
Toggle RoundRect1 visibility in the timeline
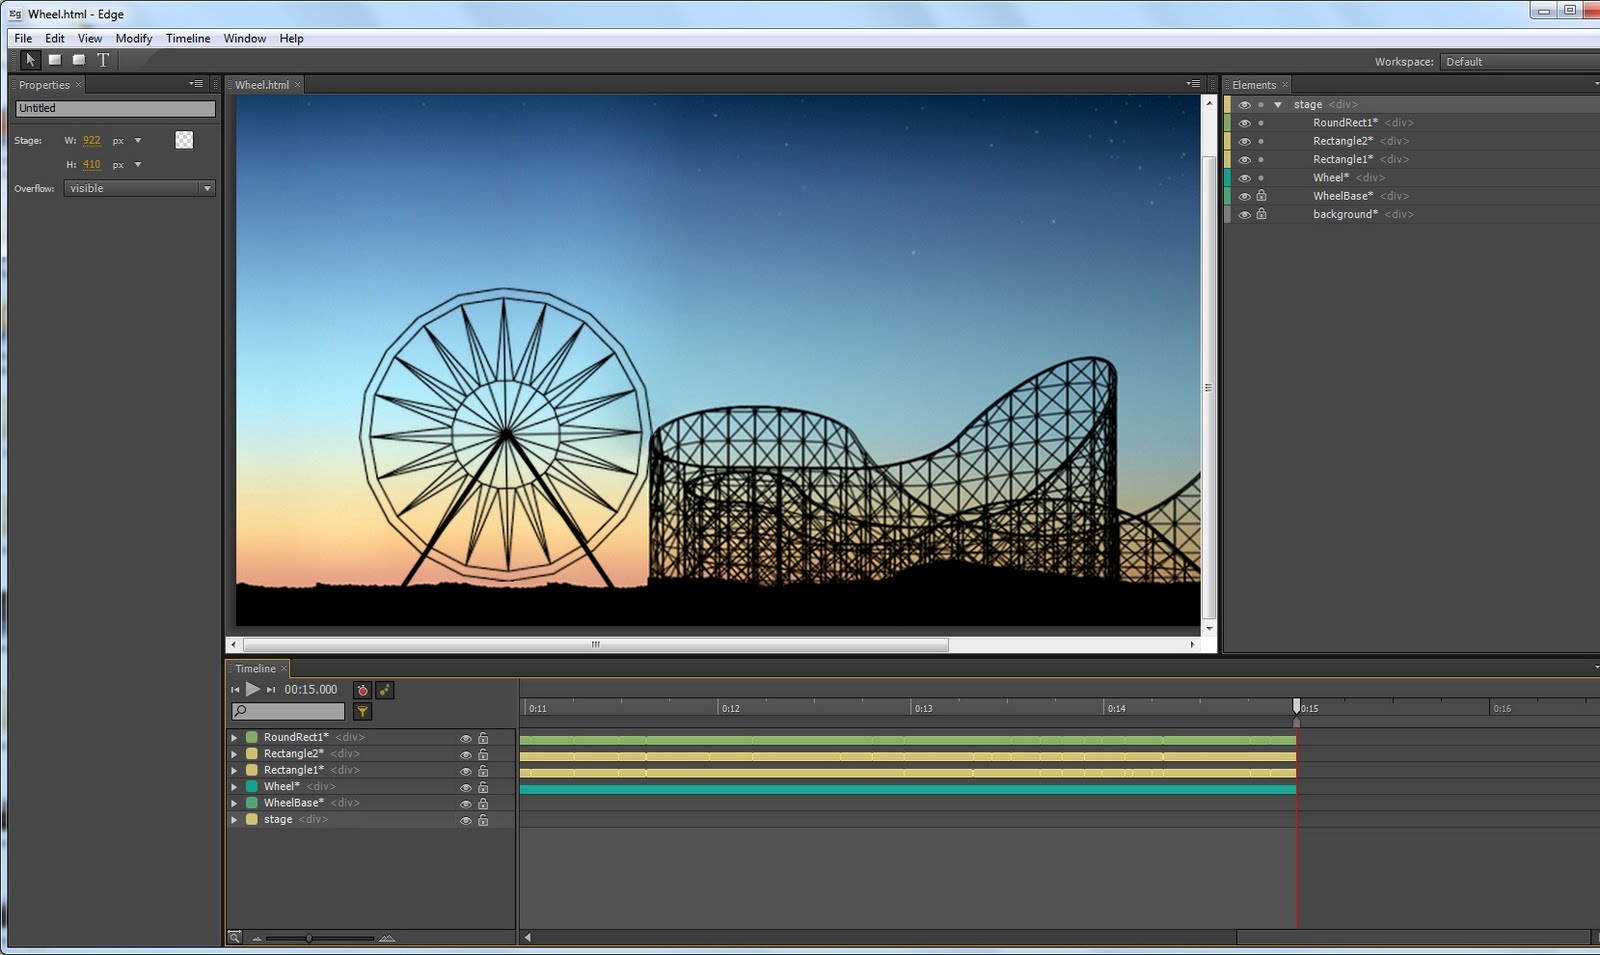point(465,738)
